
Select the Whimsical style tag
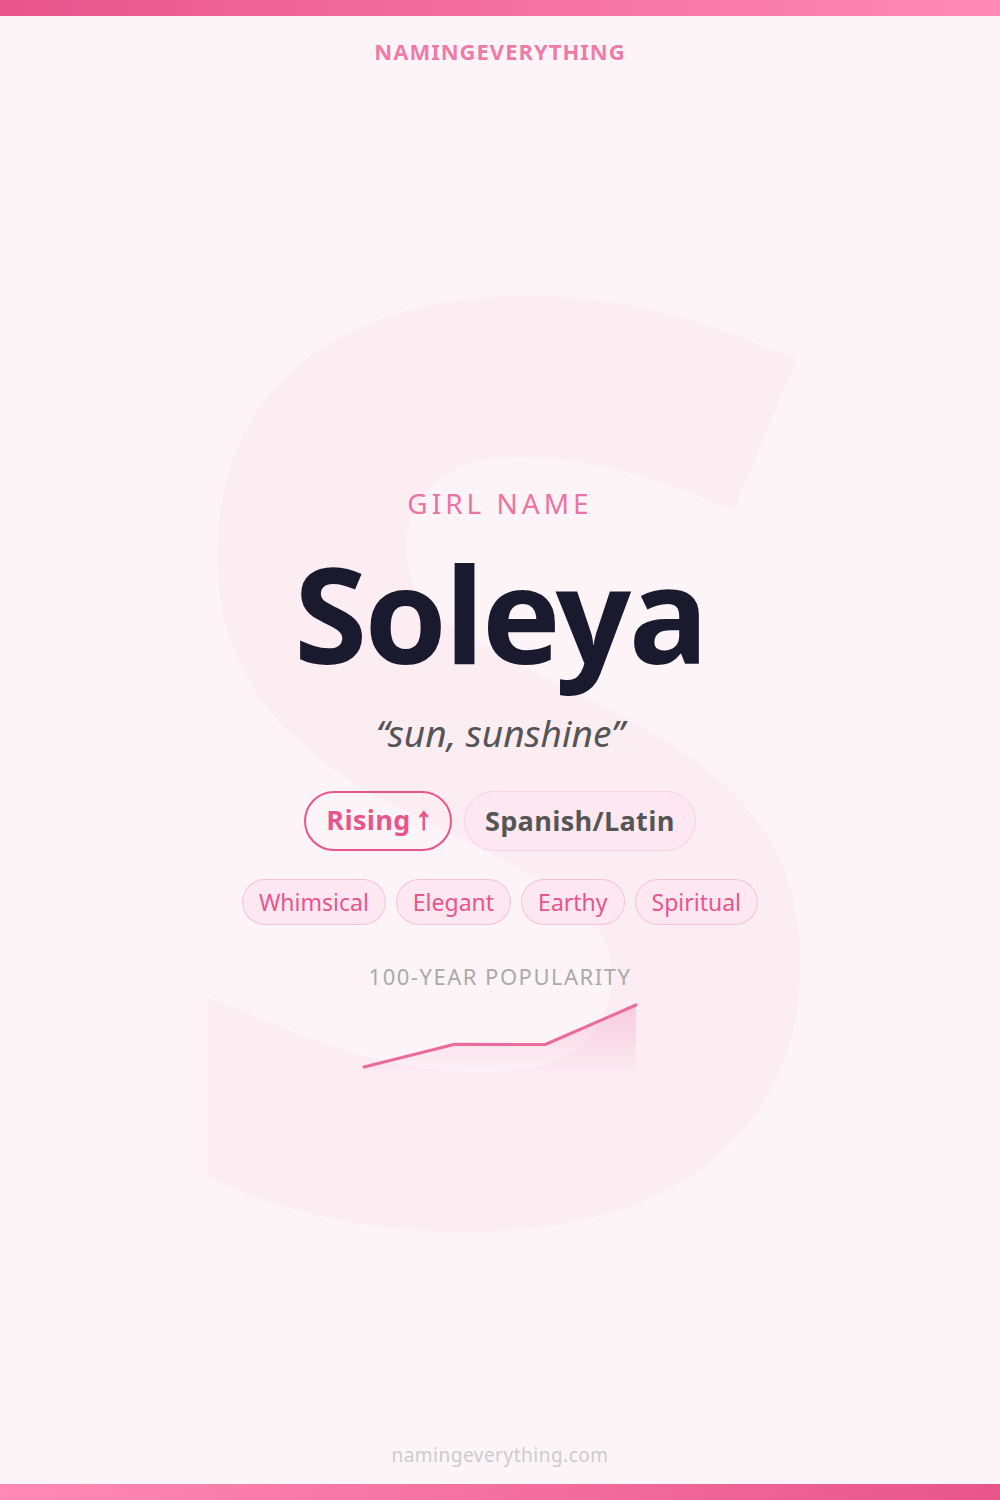[314, 903]
